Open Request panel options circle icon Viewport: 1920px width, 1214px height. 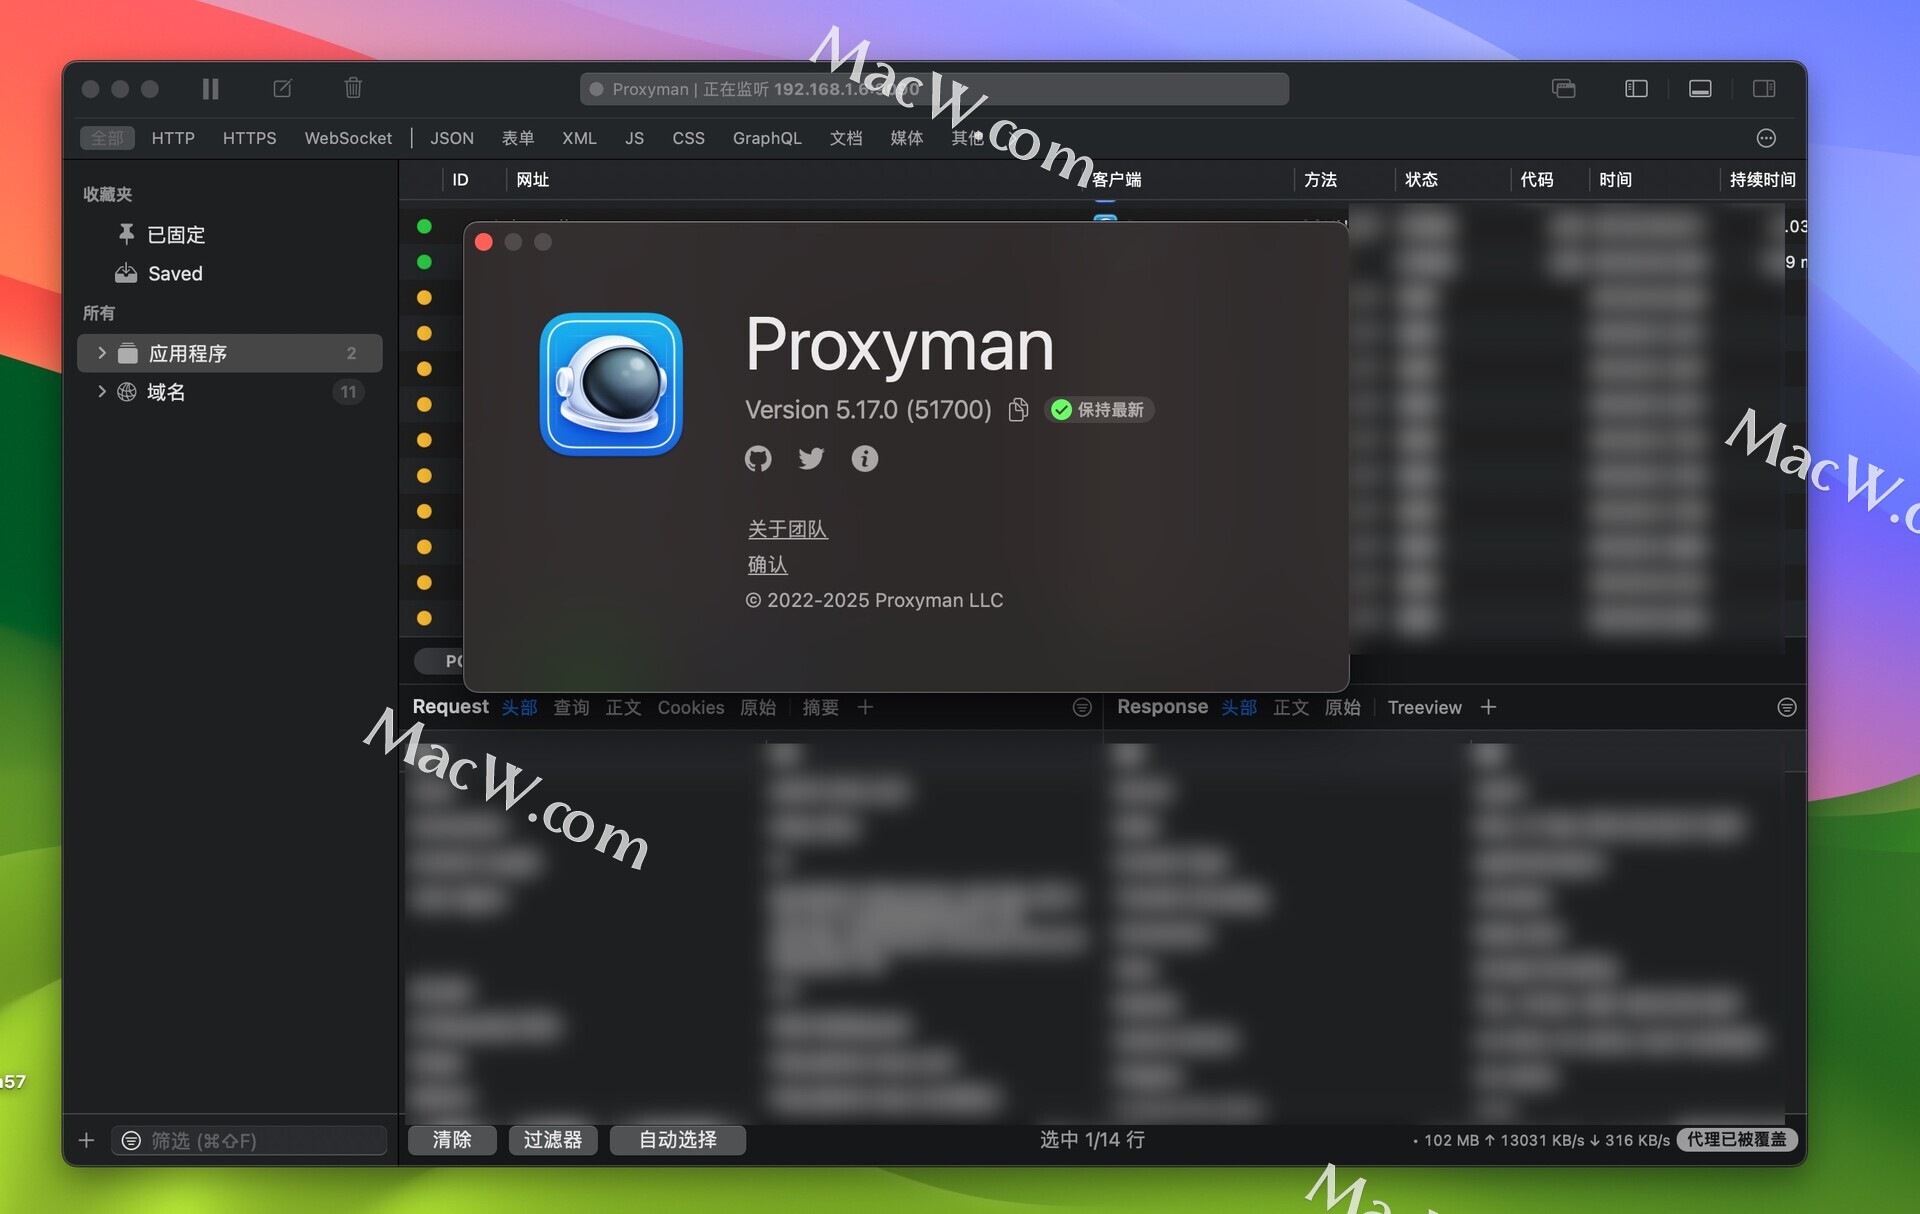(1082, 707)
